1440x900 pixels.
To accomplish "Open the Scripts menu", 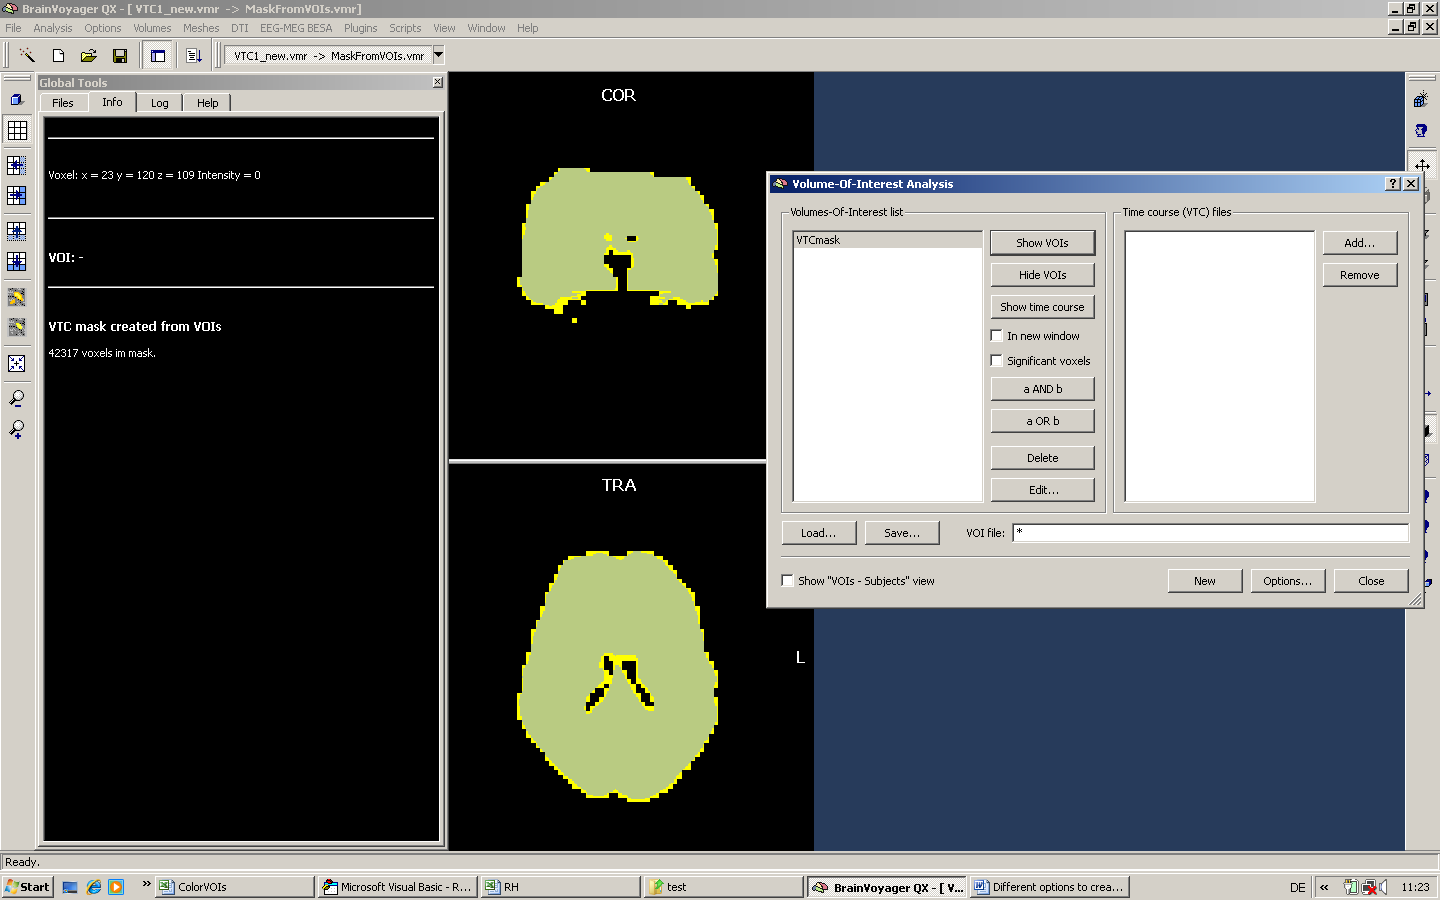I will pos(405,28).
